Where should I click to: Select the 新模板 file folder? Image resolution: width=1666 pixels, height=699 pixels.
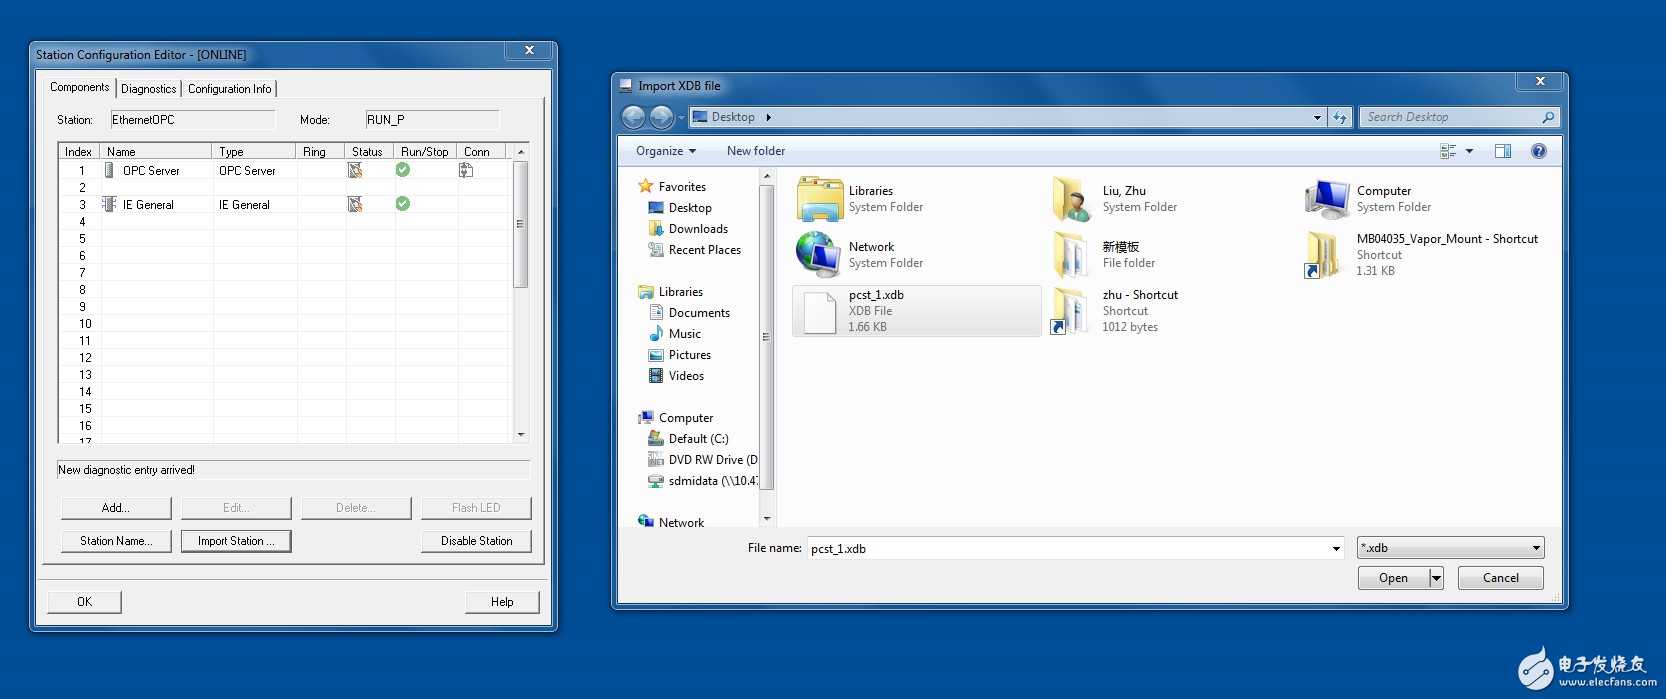point(1071,254)
